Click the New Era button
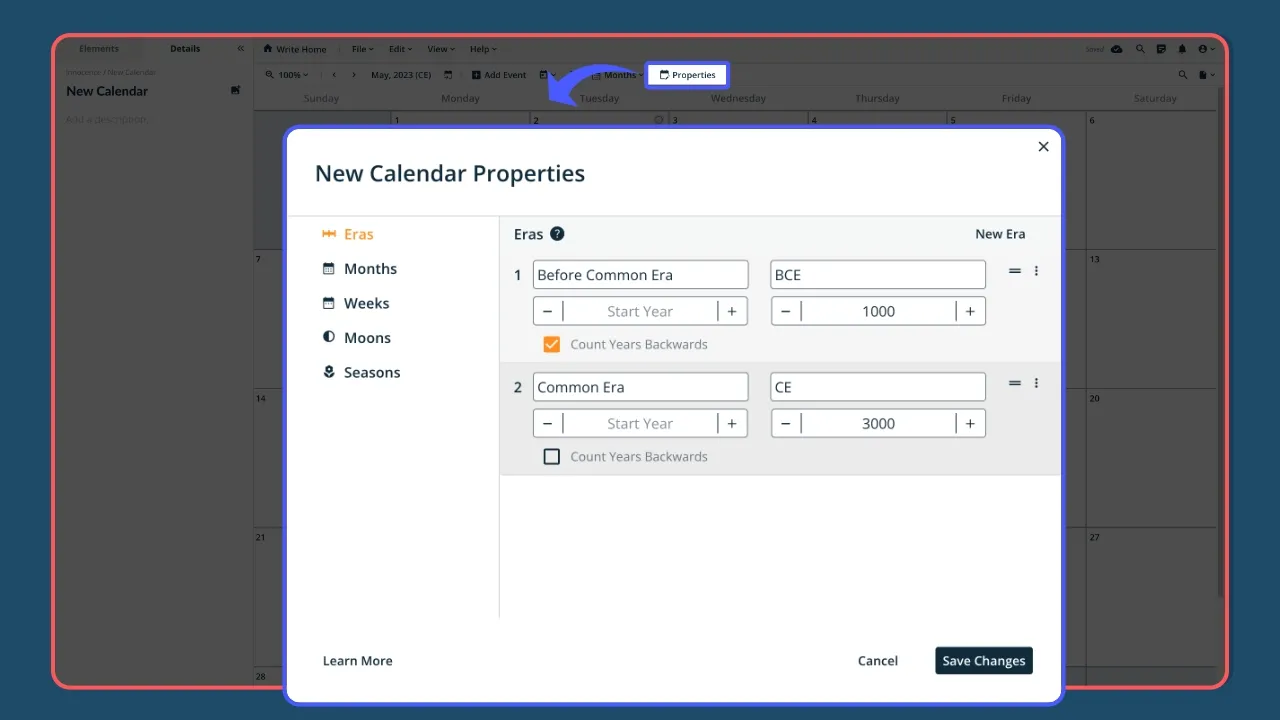 pos(1000,234)
